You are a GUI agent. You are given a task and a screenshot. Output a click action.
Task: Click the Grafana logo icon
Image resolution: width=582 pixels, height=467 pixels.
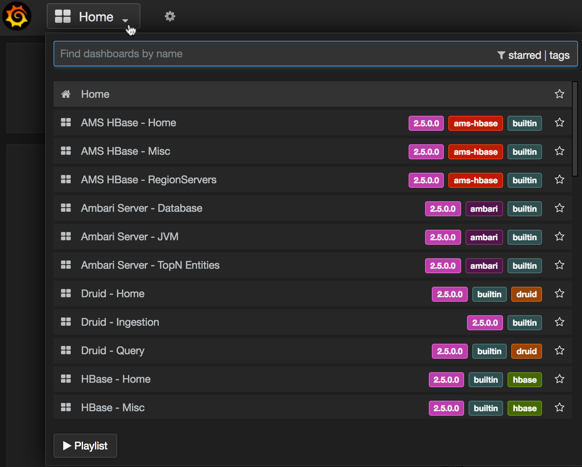pyautogui.click(x=17, y=16)
